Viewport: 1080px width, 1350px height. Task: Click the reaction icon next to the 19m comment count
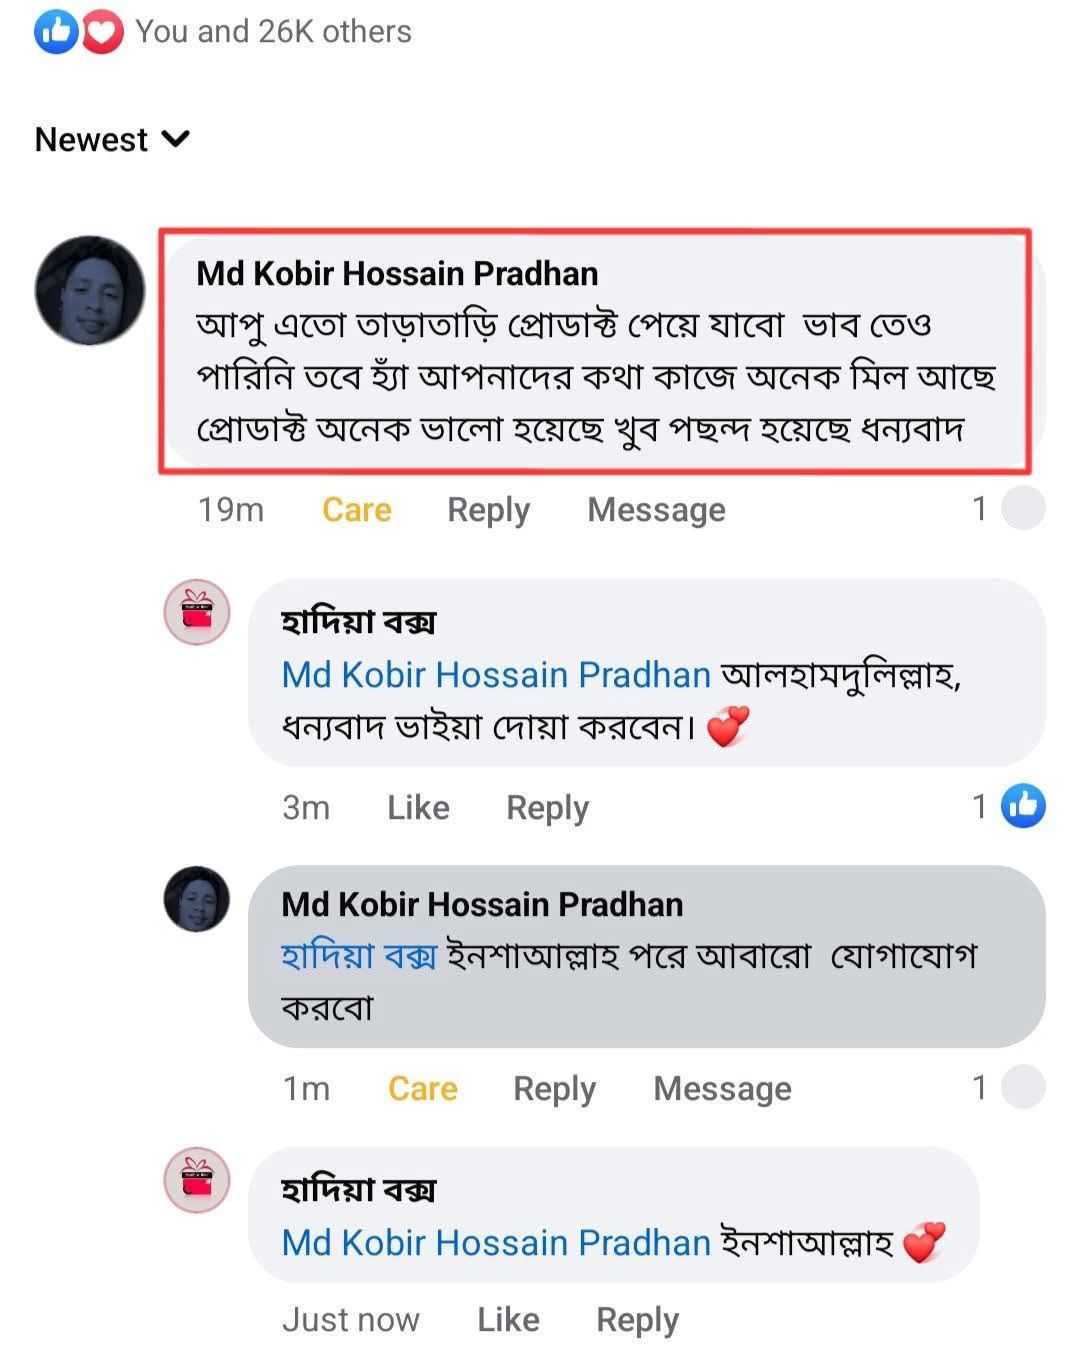click(x=1024, y=509)
